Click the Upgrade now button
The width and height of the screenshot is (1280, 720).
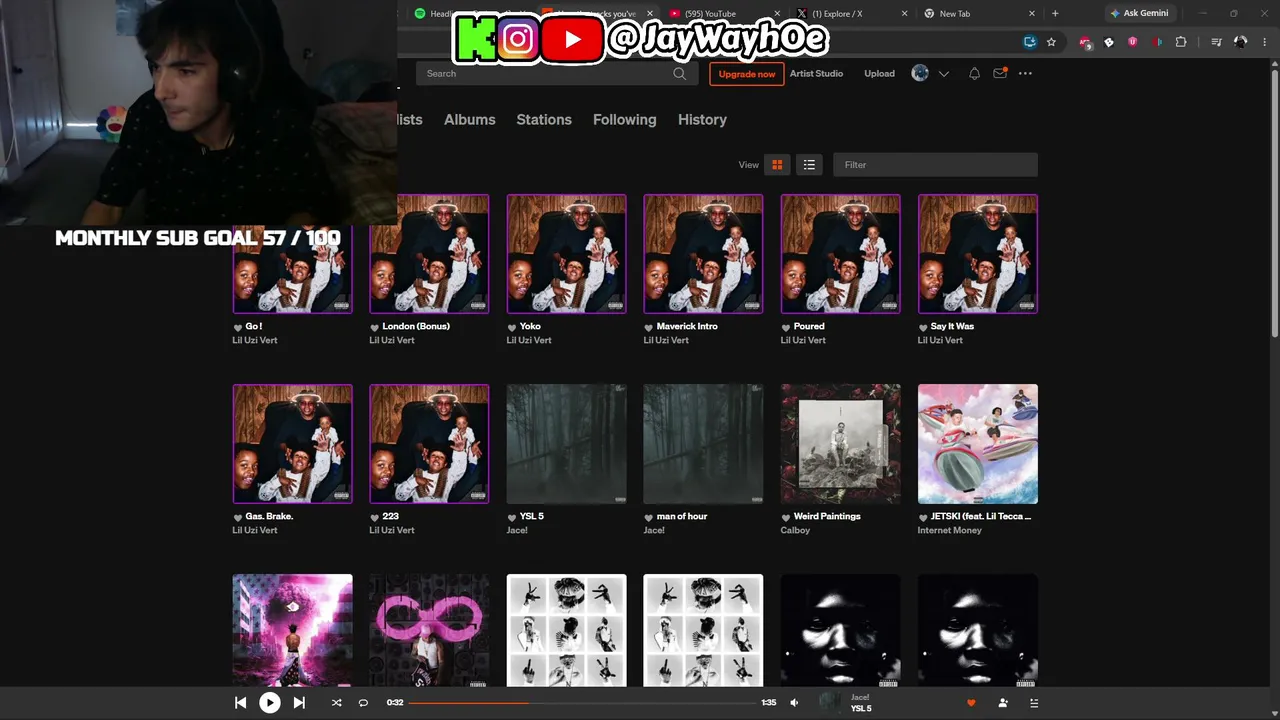(747, 74)
